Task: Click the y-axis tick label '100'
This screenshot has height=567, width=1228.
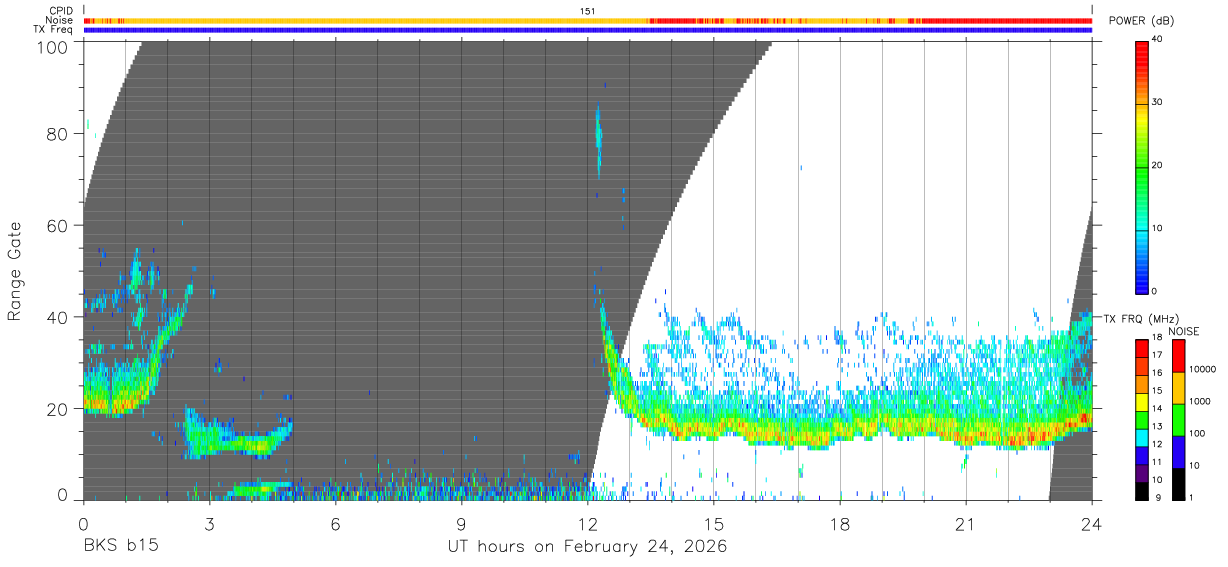Action: 53,46
